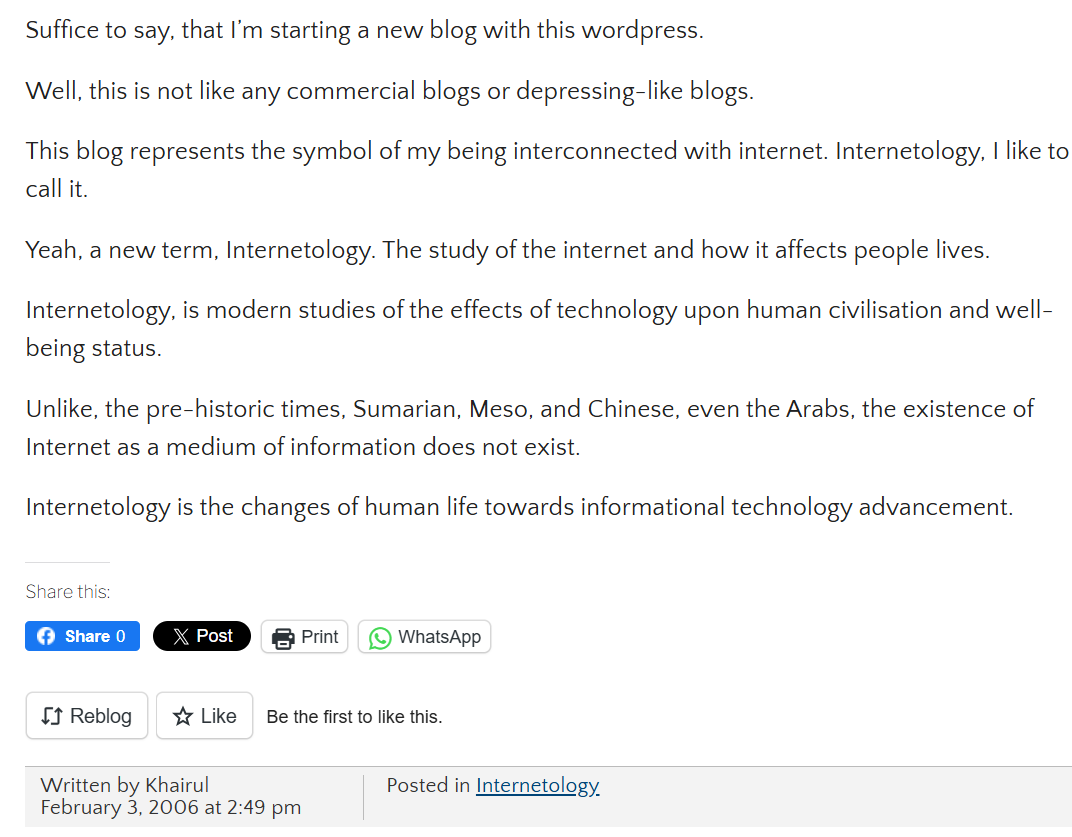Click the Facebook share count number

coord(121,637)
